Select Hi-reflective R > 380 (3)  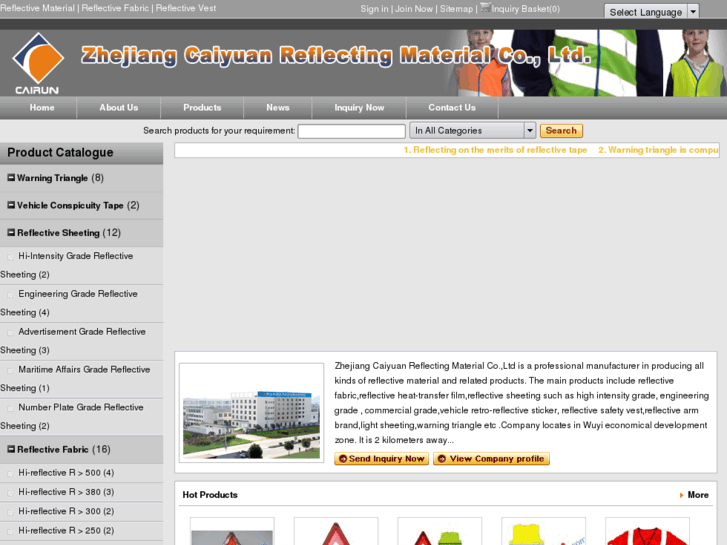[66, 492]
